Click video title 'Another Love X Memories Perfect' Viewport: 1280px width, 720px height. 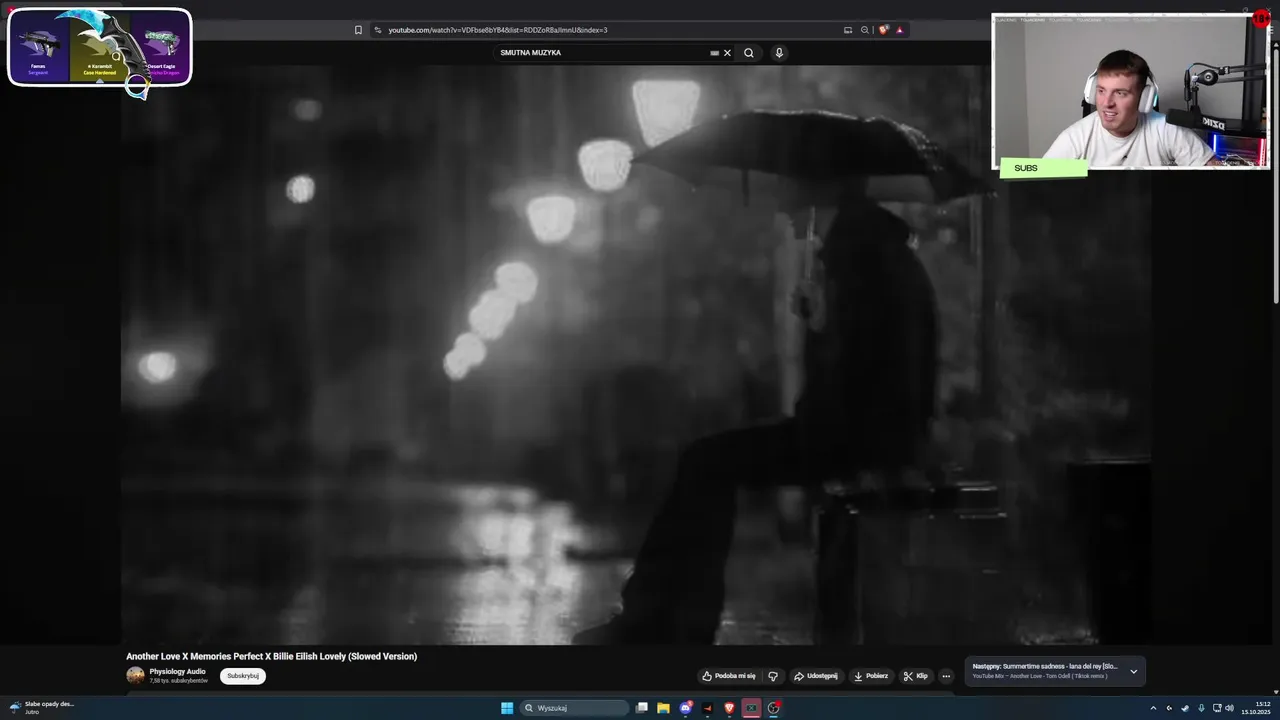coord(271,657)
